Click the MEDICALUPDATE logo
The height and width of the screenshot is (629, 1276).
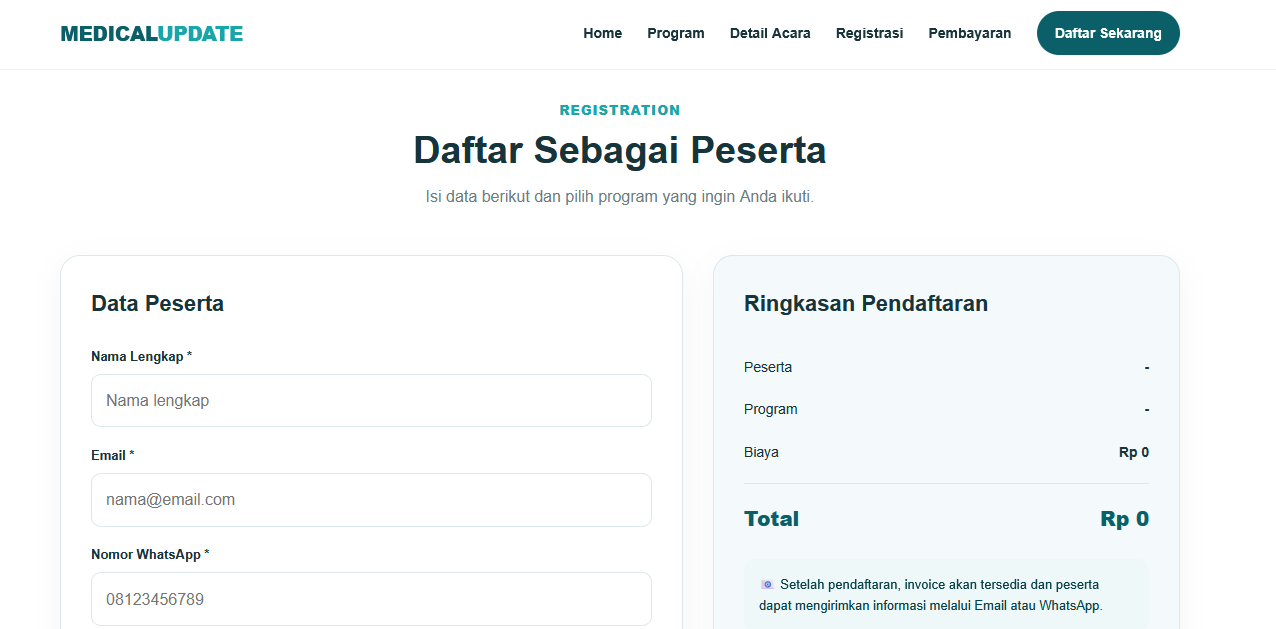pyautogui.click(x=152, y=34)
